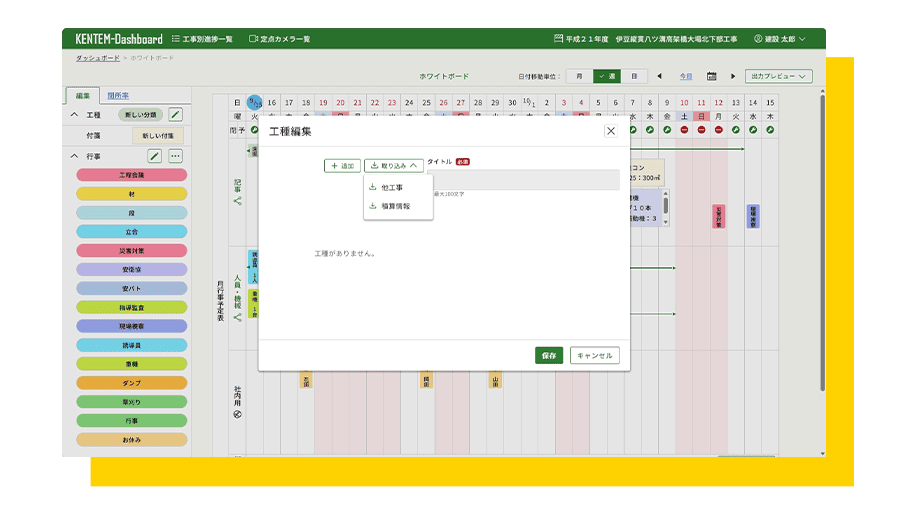The height and width of the screenshot is (515, 916).
Task: Click the pink sticky note on the 12th
Action: point(719,217)
